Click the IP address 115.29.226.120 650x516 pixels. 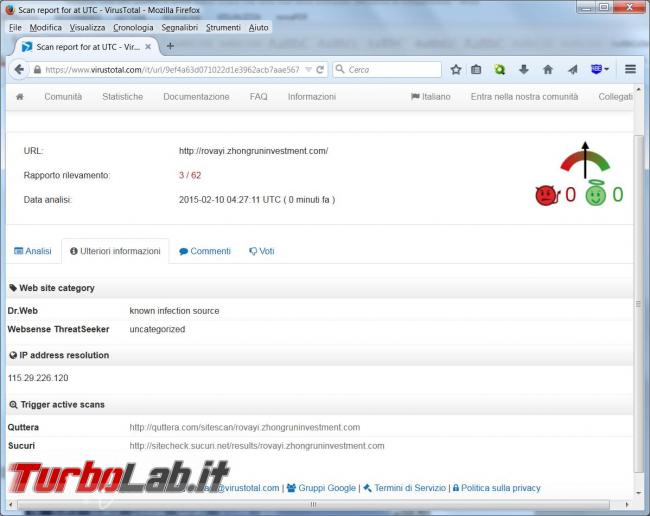tap(38, 378)
